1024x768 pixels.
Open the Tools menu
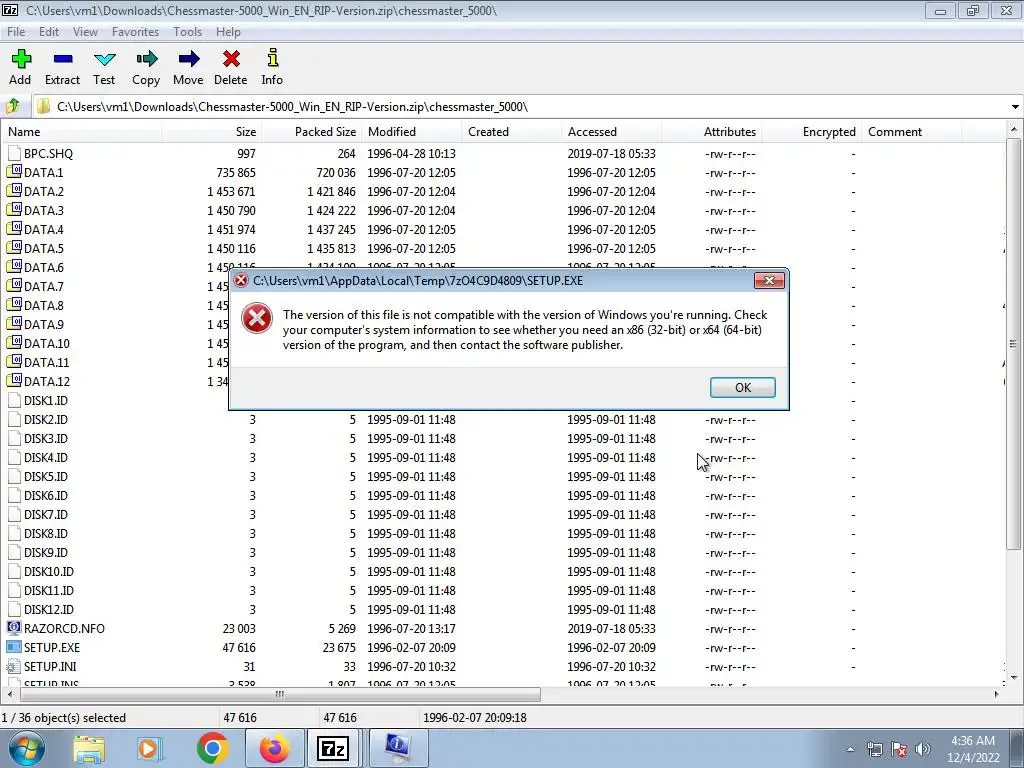coord(187,31)
